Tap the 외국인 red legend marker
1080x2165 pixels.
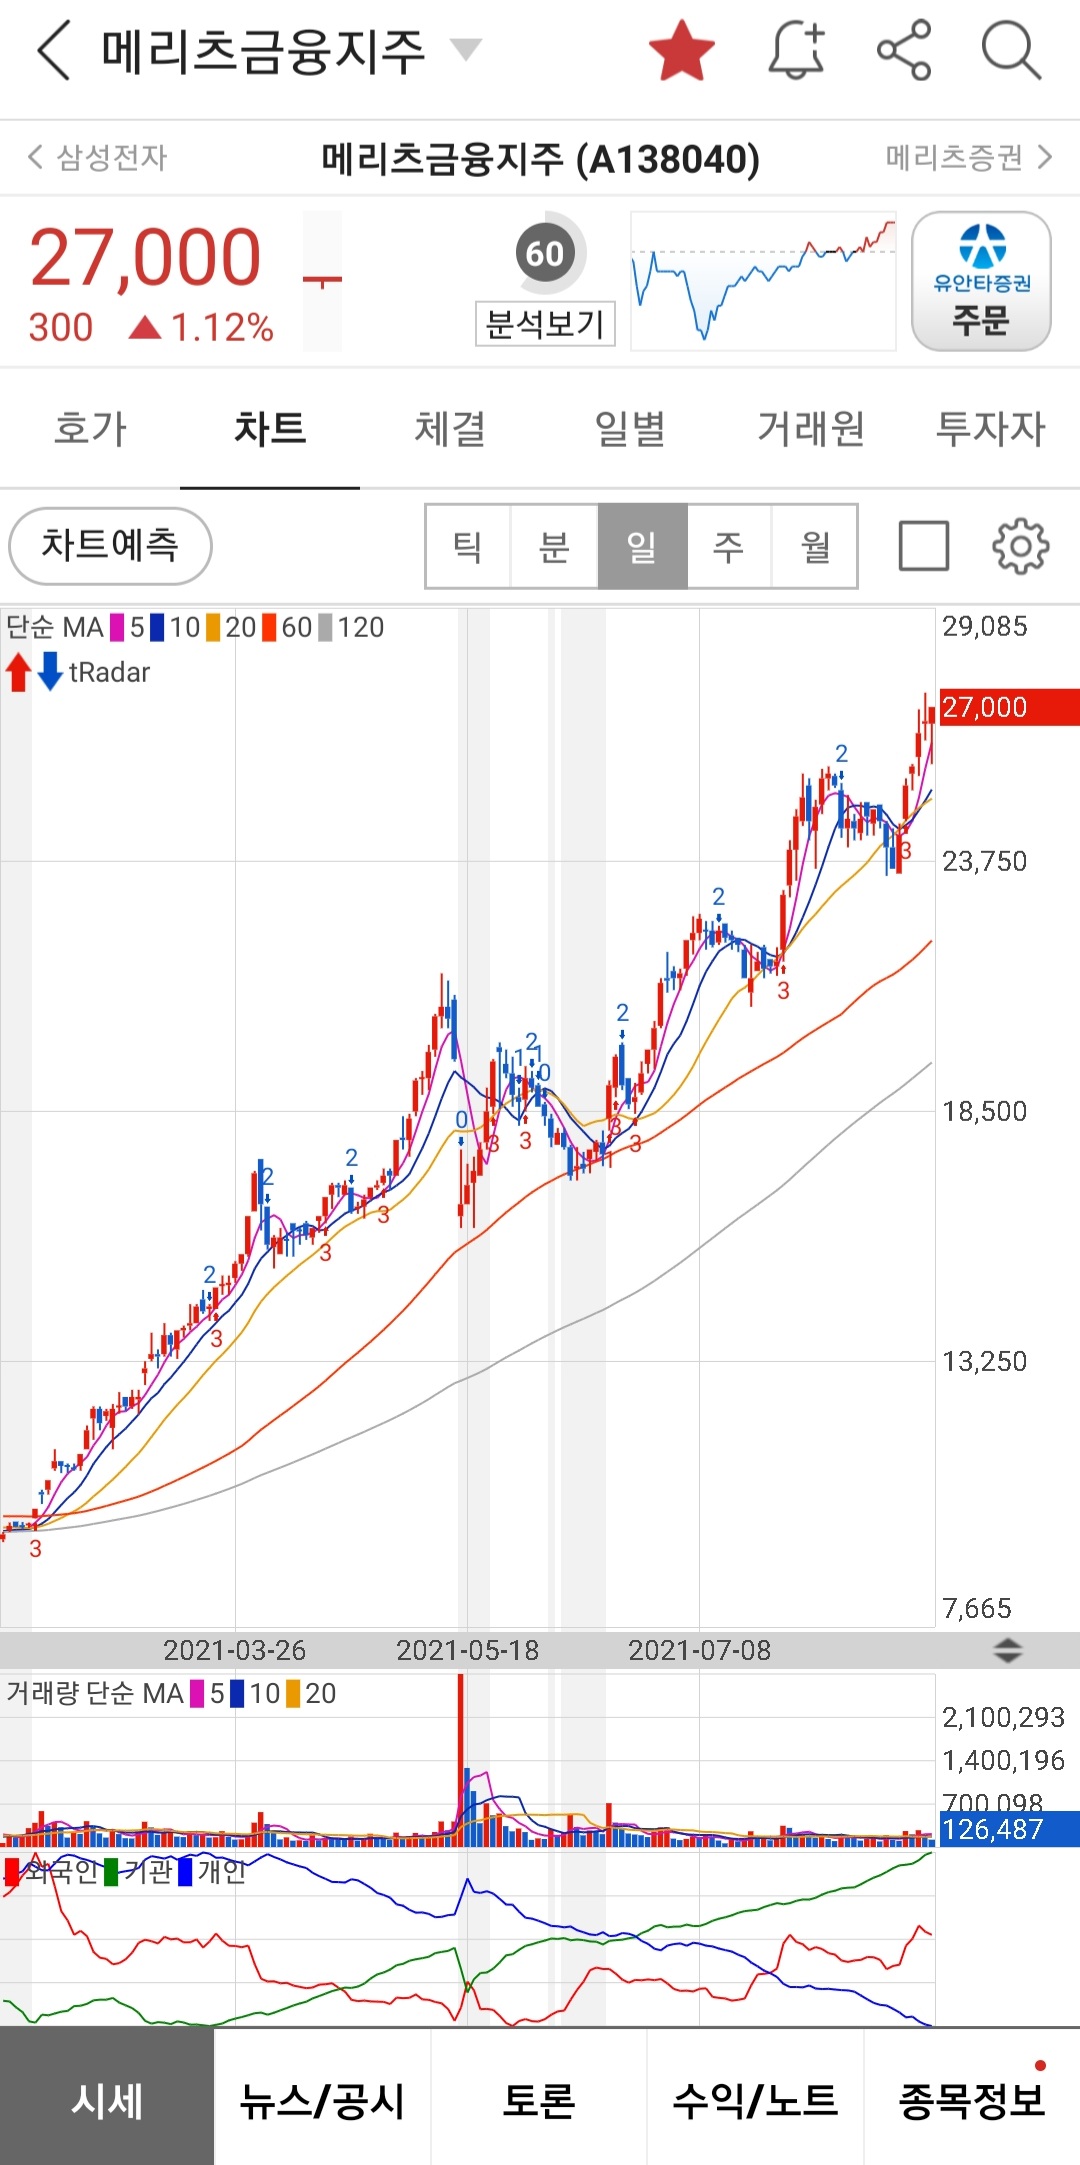tap(12, 1871)
